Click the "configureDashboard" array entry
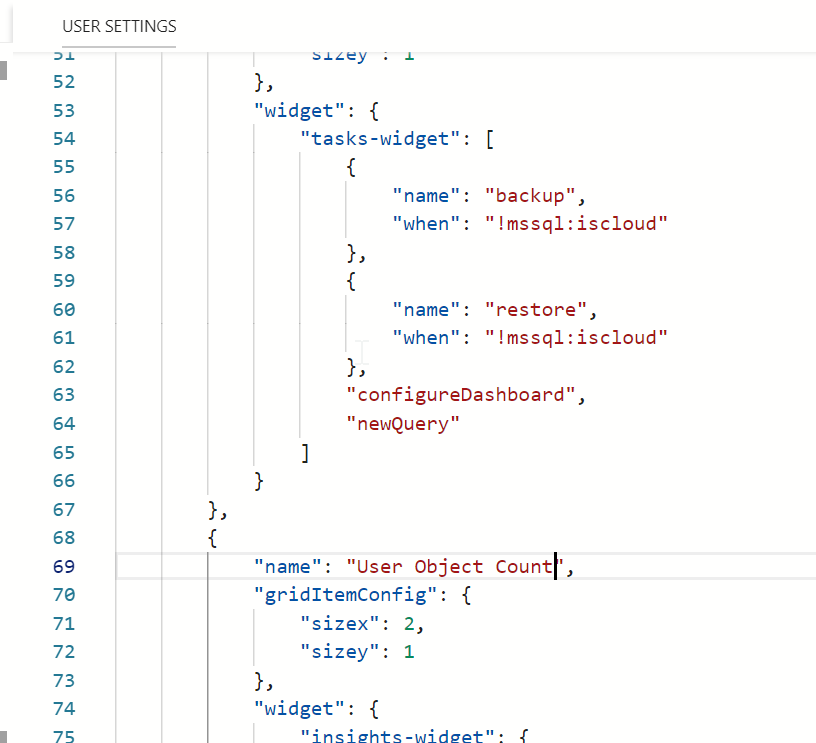 coord(461,395)
